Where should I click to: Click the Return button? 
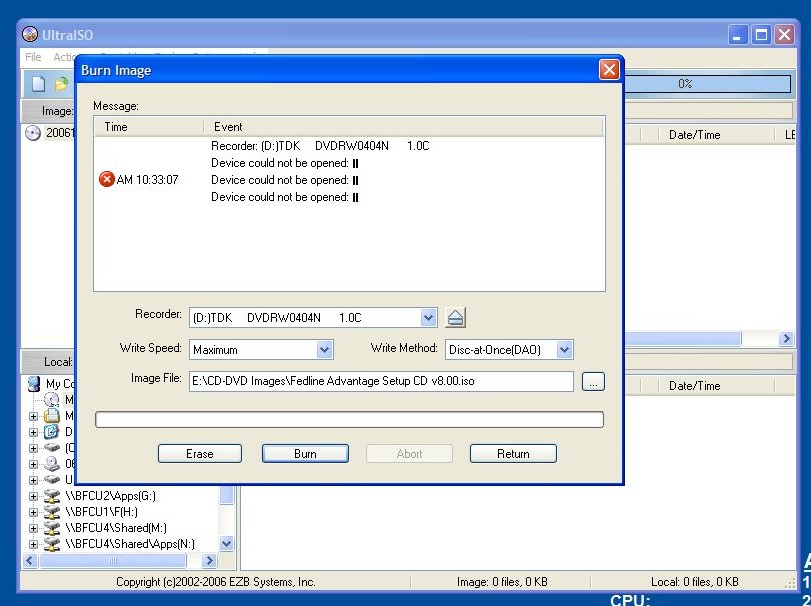pyautogui.click(x=513, y=453)
